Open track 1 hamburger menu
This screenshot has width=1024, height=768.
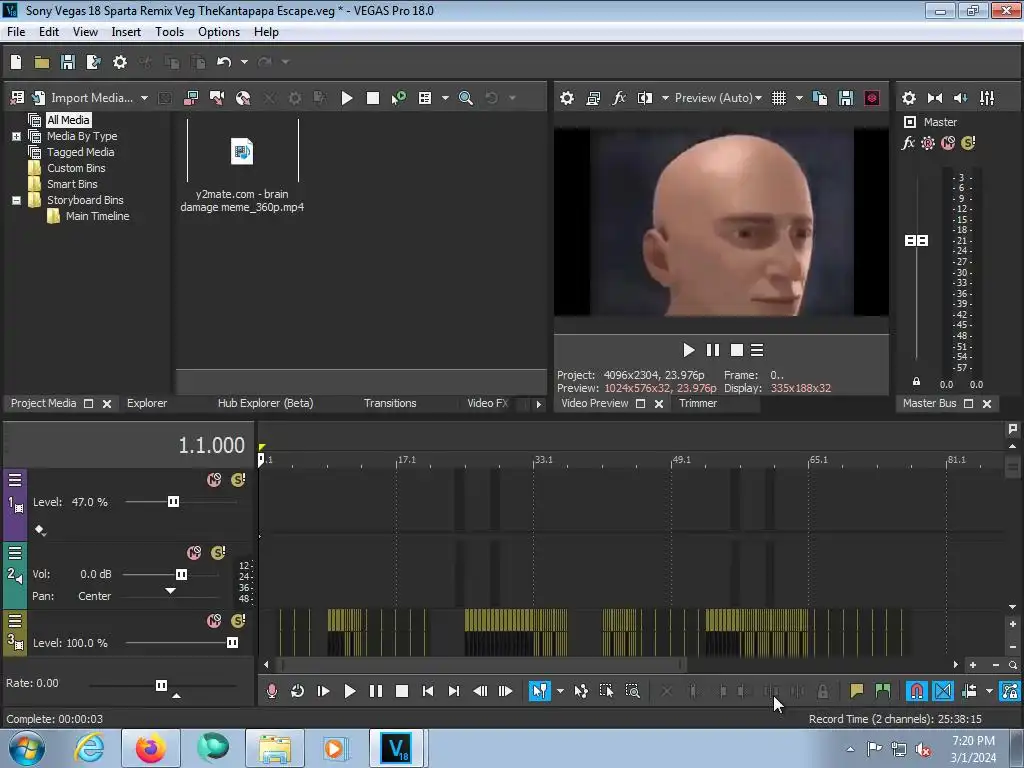pyautogui.click(x=15, y=481)
